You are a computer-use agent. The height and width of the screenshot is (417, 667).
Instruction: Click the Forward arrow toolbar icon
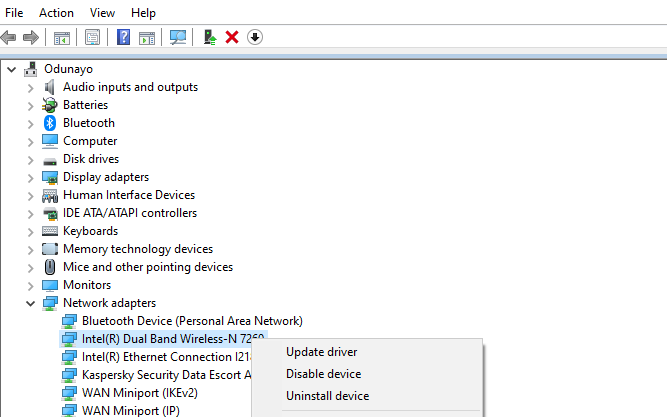[x=31, y=37]
